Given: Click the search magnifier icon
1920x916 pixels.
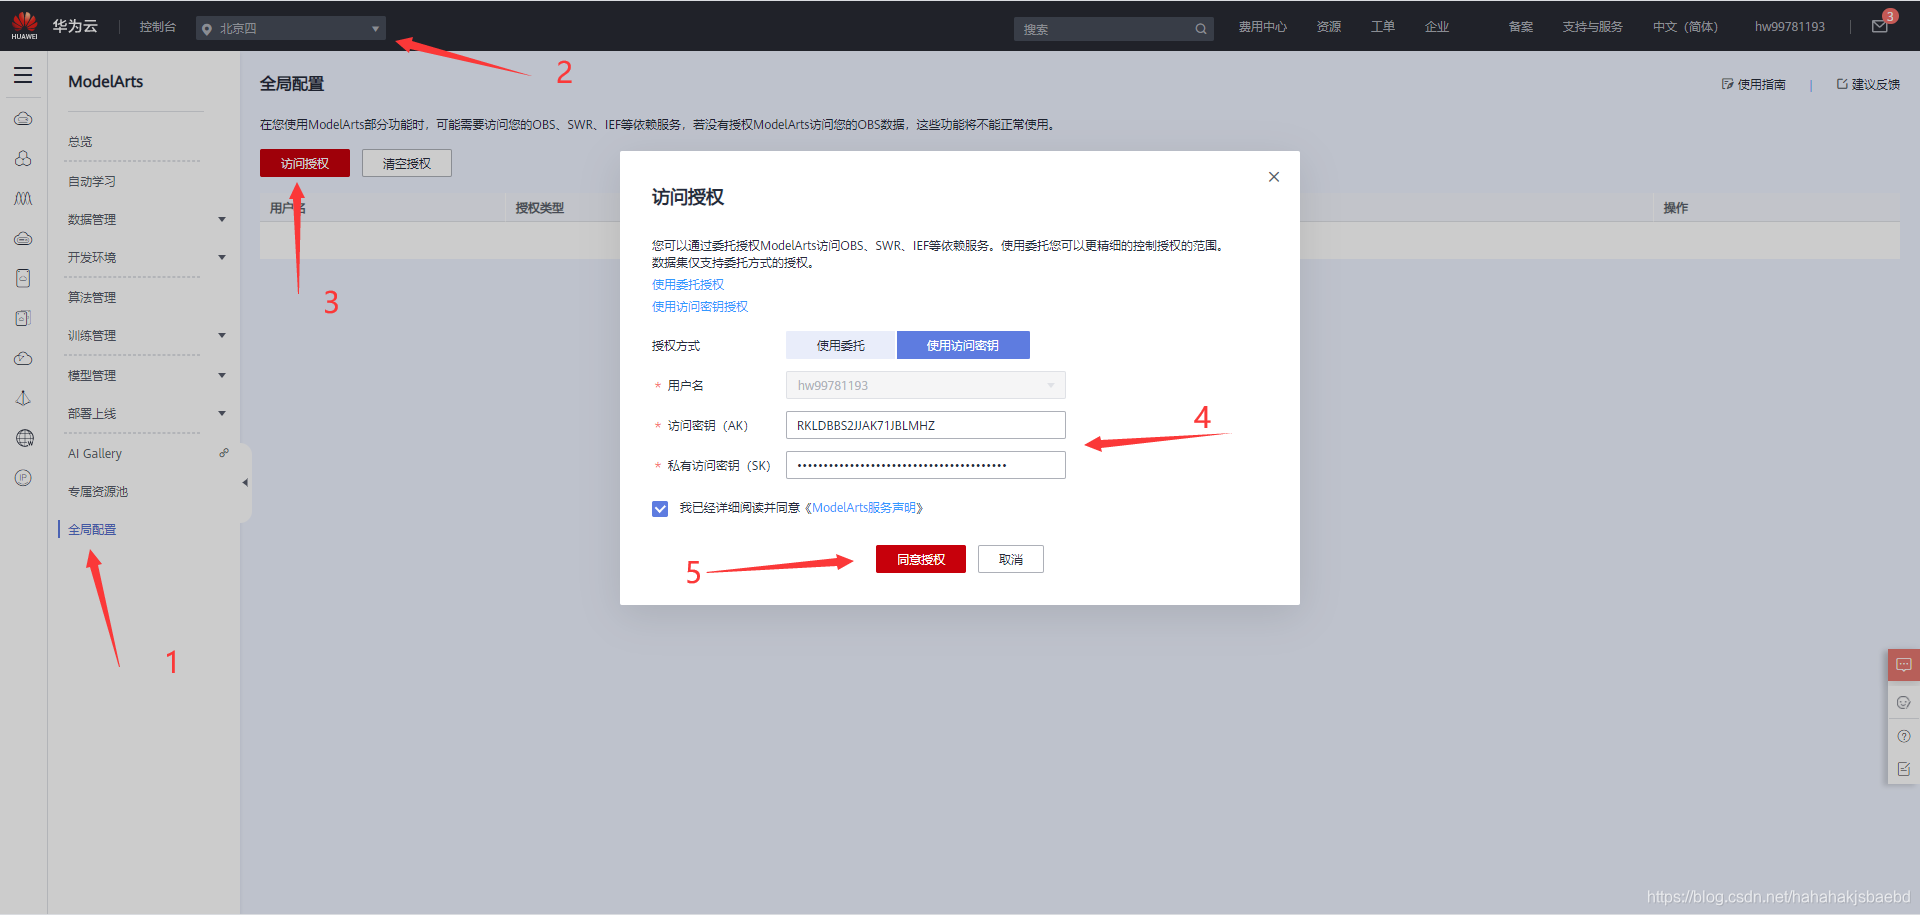Looking at the screenshot, I should [x=1200, y=29].
